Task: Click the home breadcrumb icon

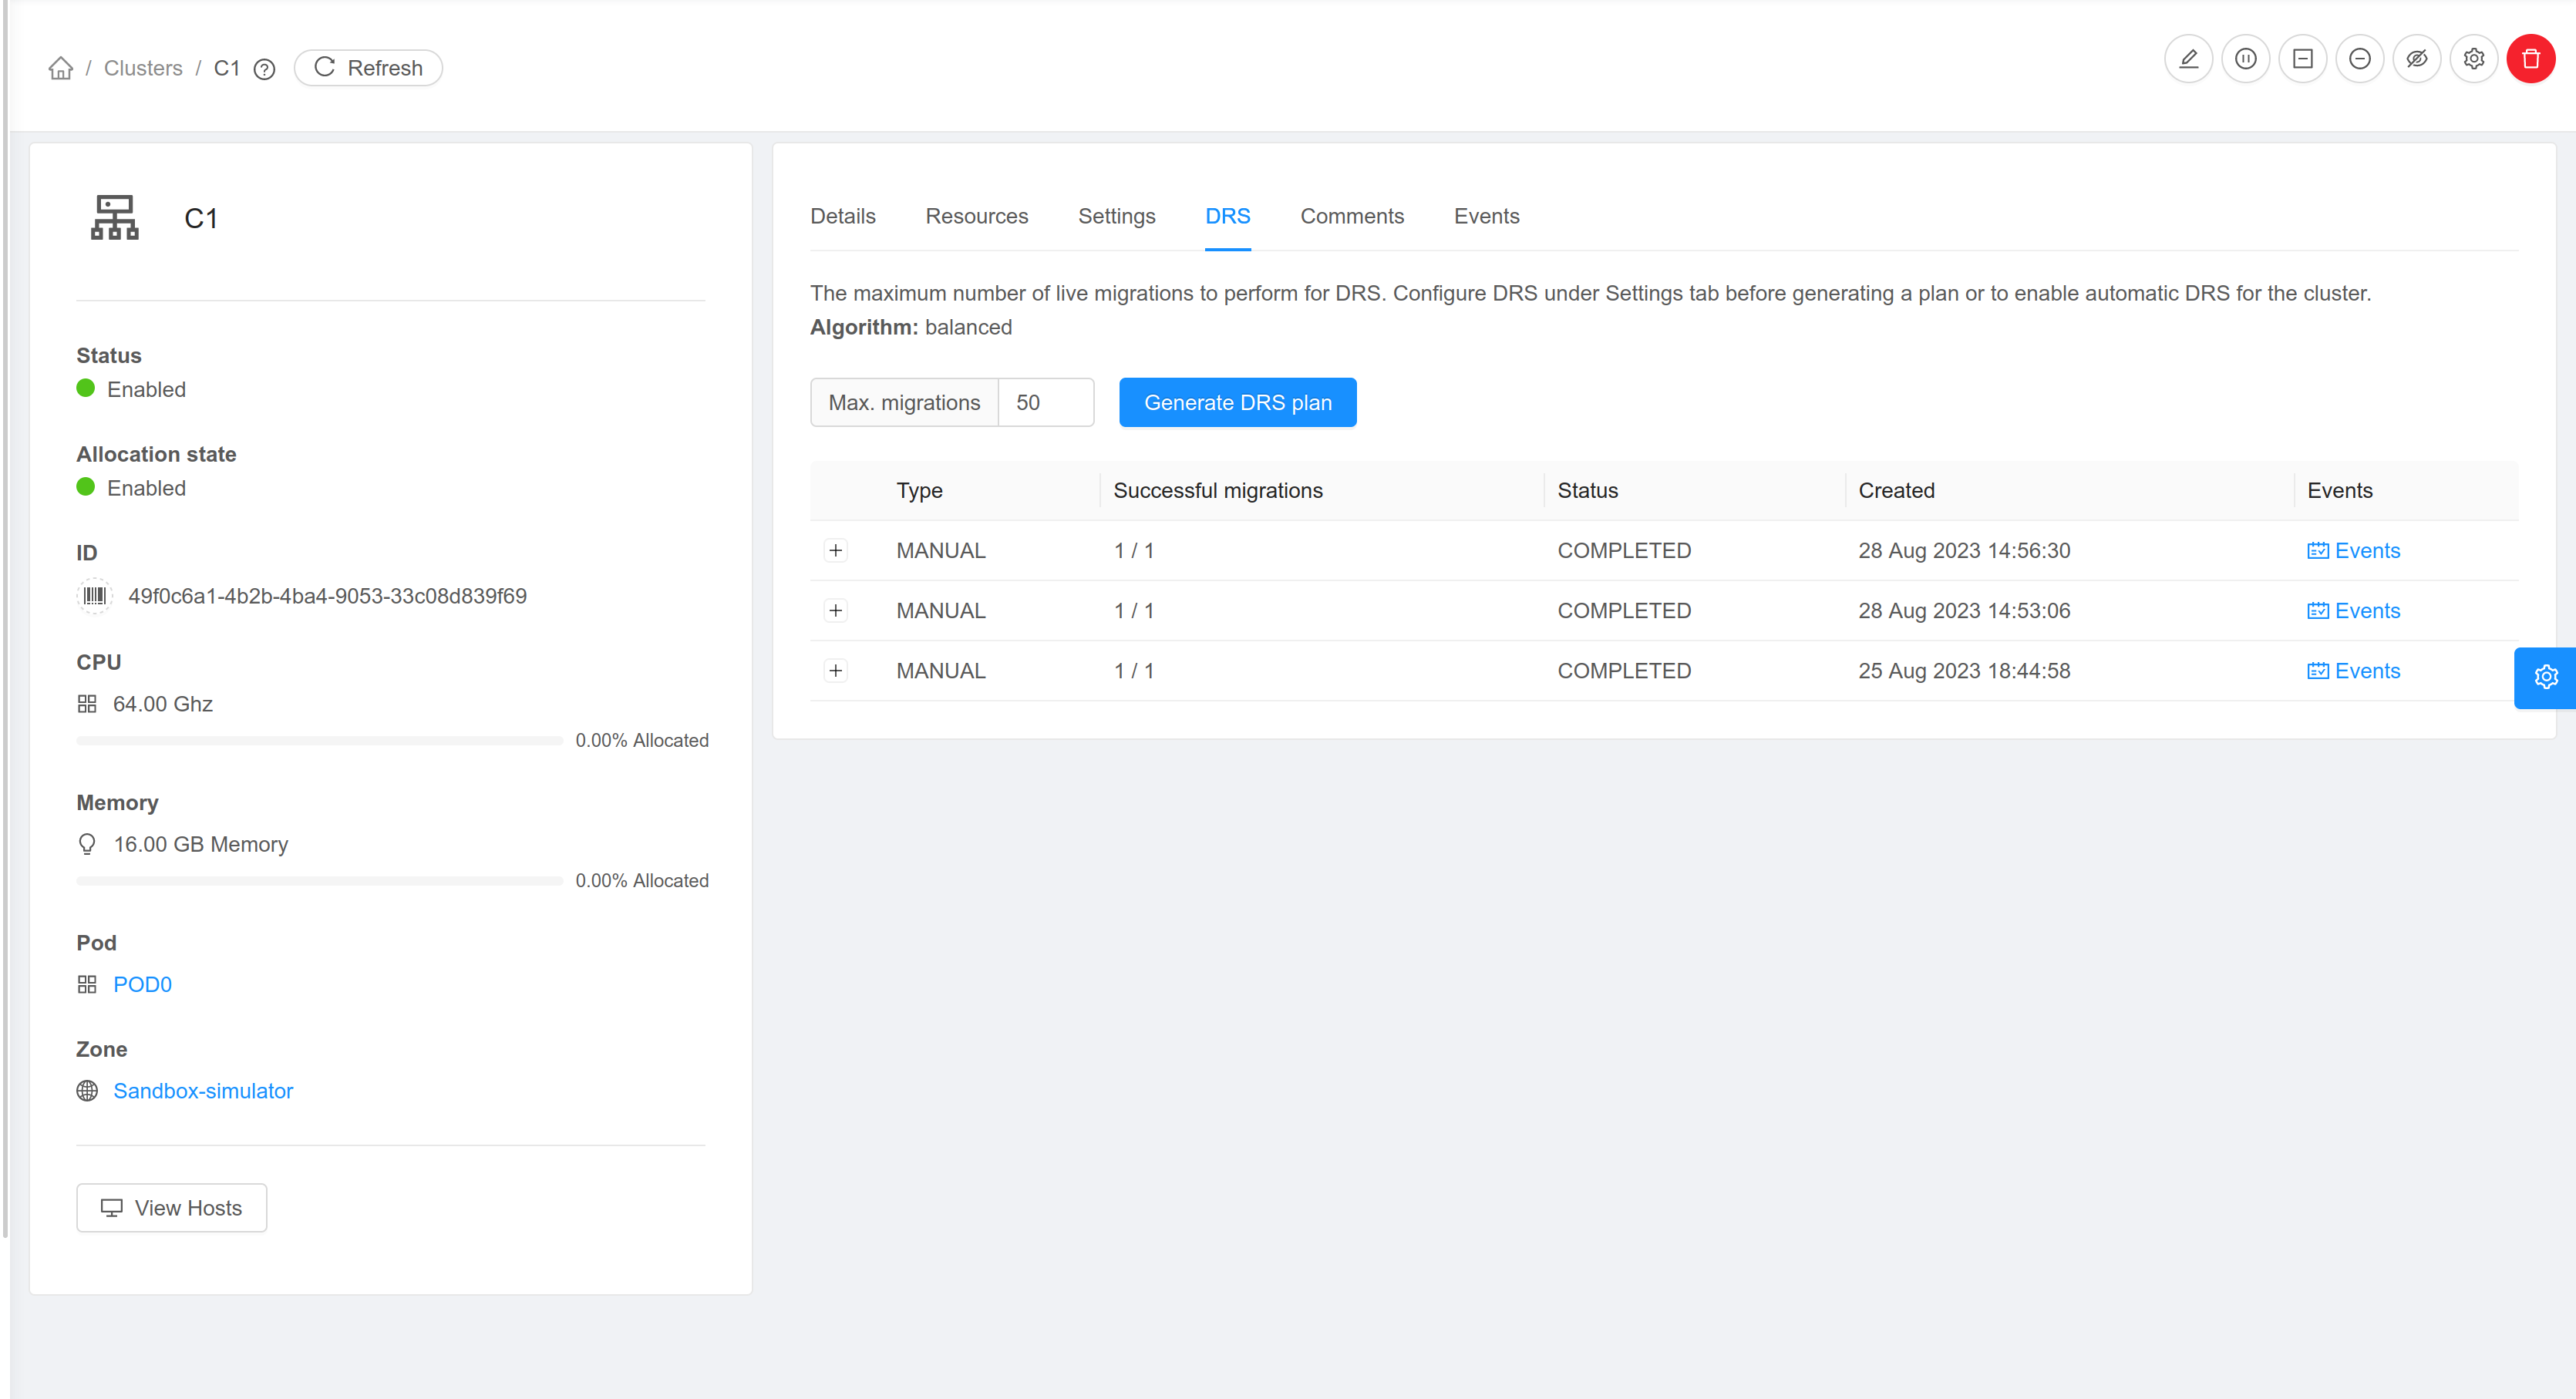Action: (61, 68)
